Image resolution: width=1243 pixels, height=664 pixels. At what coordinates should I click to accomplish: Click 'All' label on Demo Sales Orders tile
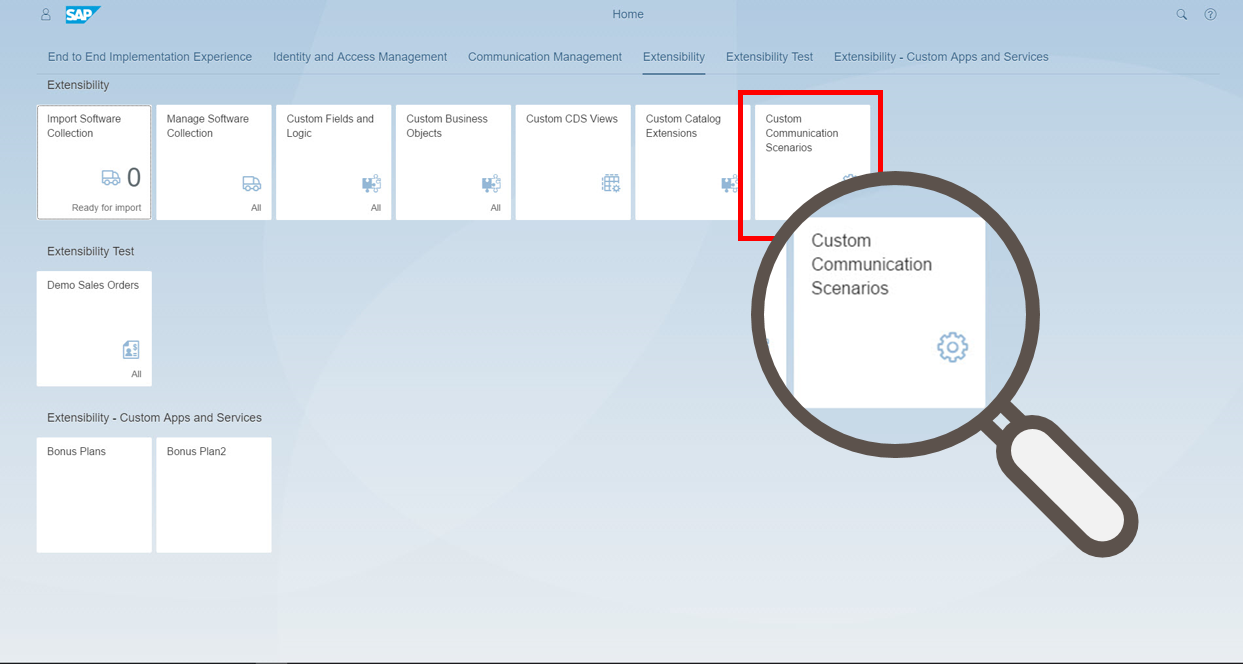[x=136, y=374]
